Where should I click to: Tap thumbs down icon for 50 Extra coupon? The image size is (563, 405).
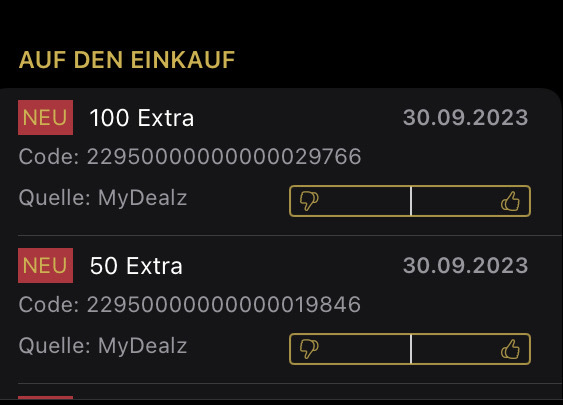[309, 349]
